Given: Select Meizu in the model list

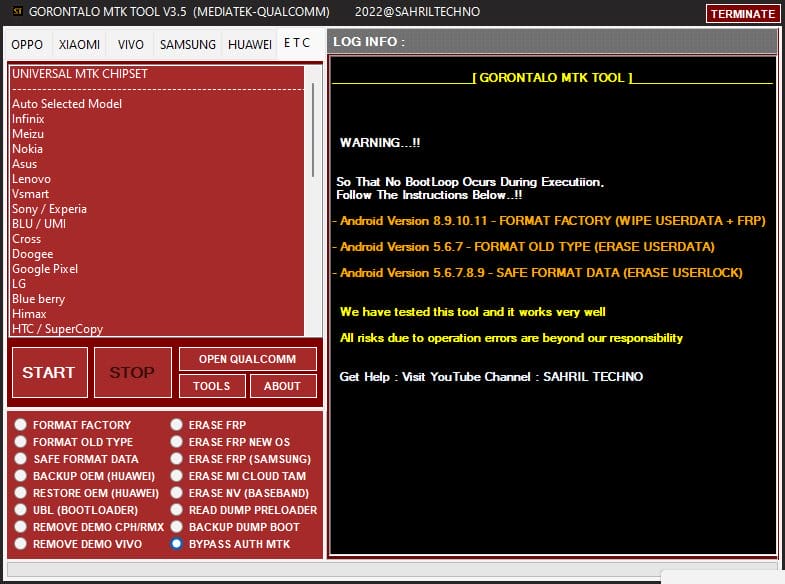Looking at the screenshot, I should (x=157, y=134).
